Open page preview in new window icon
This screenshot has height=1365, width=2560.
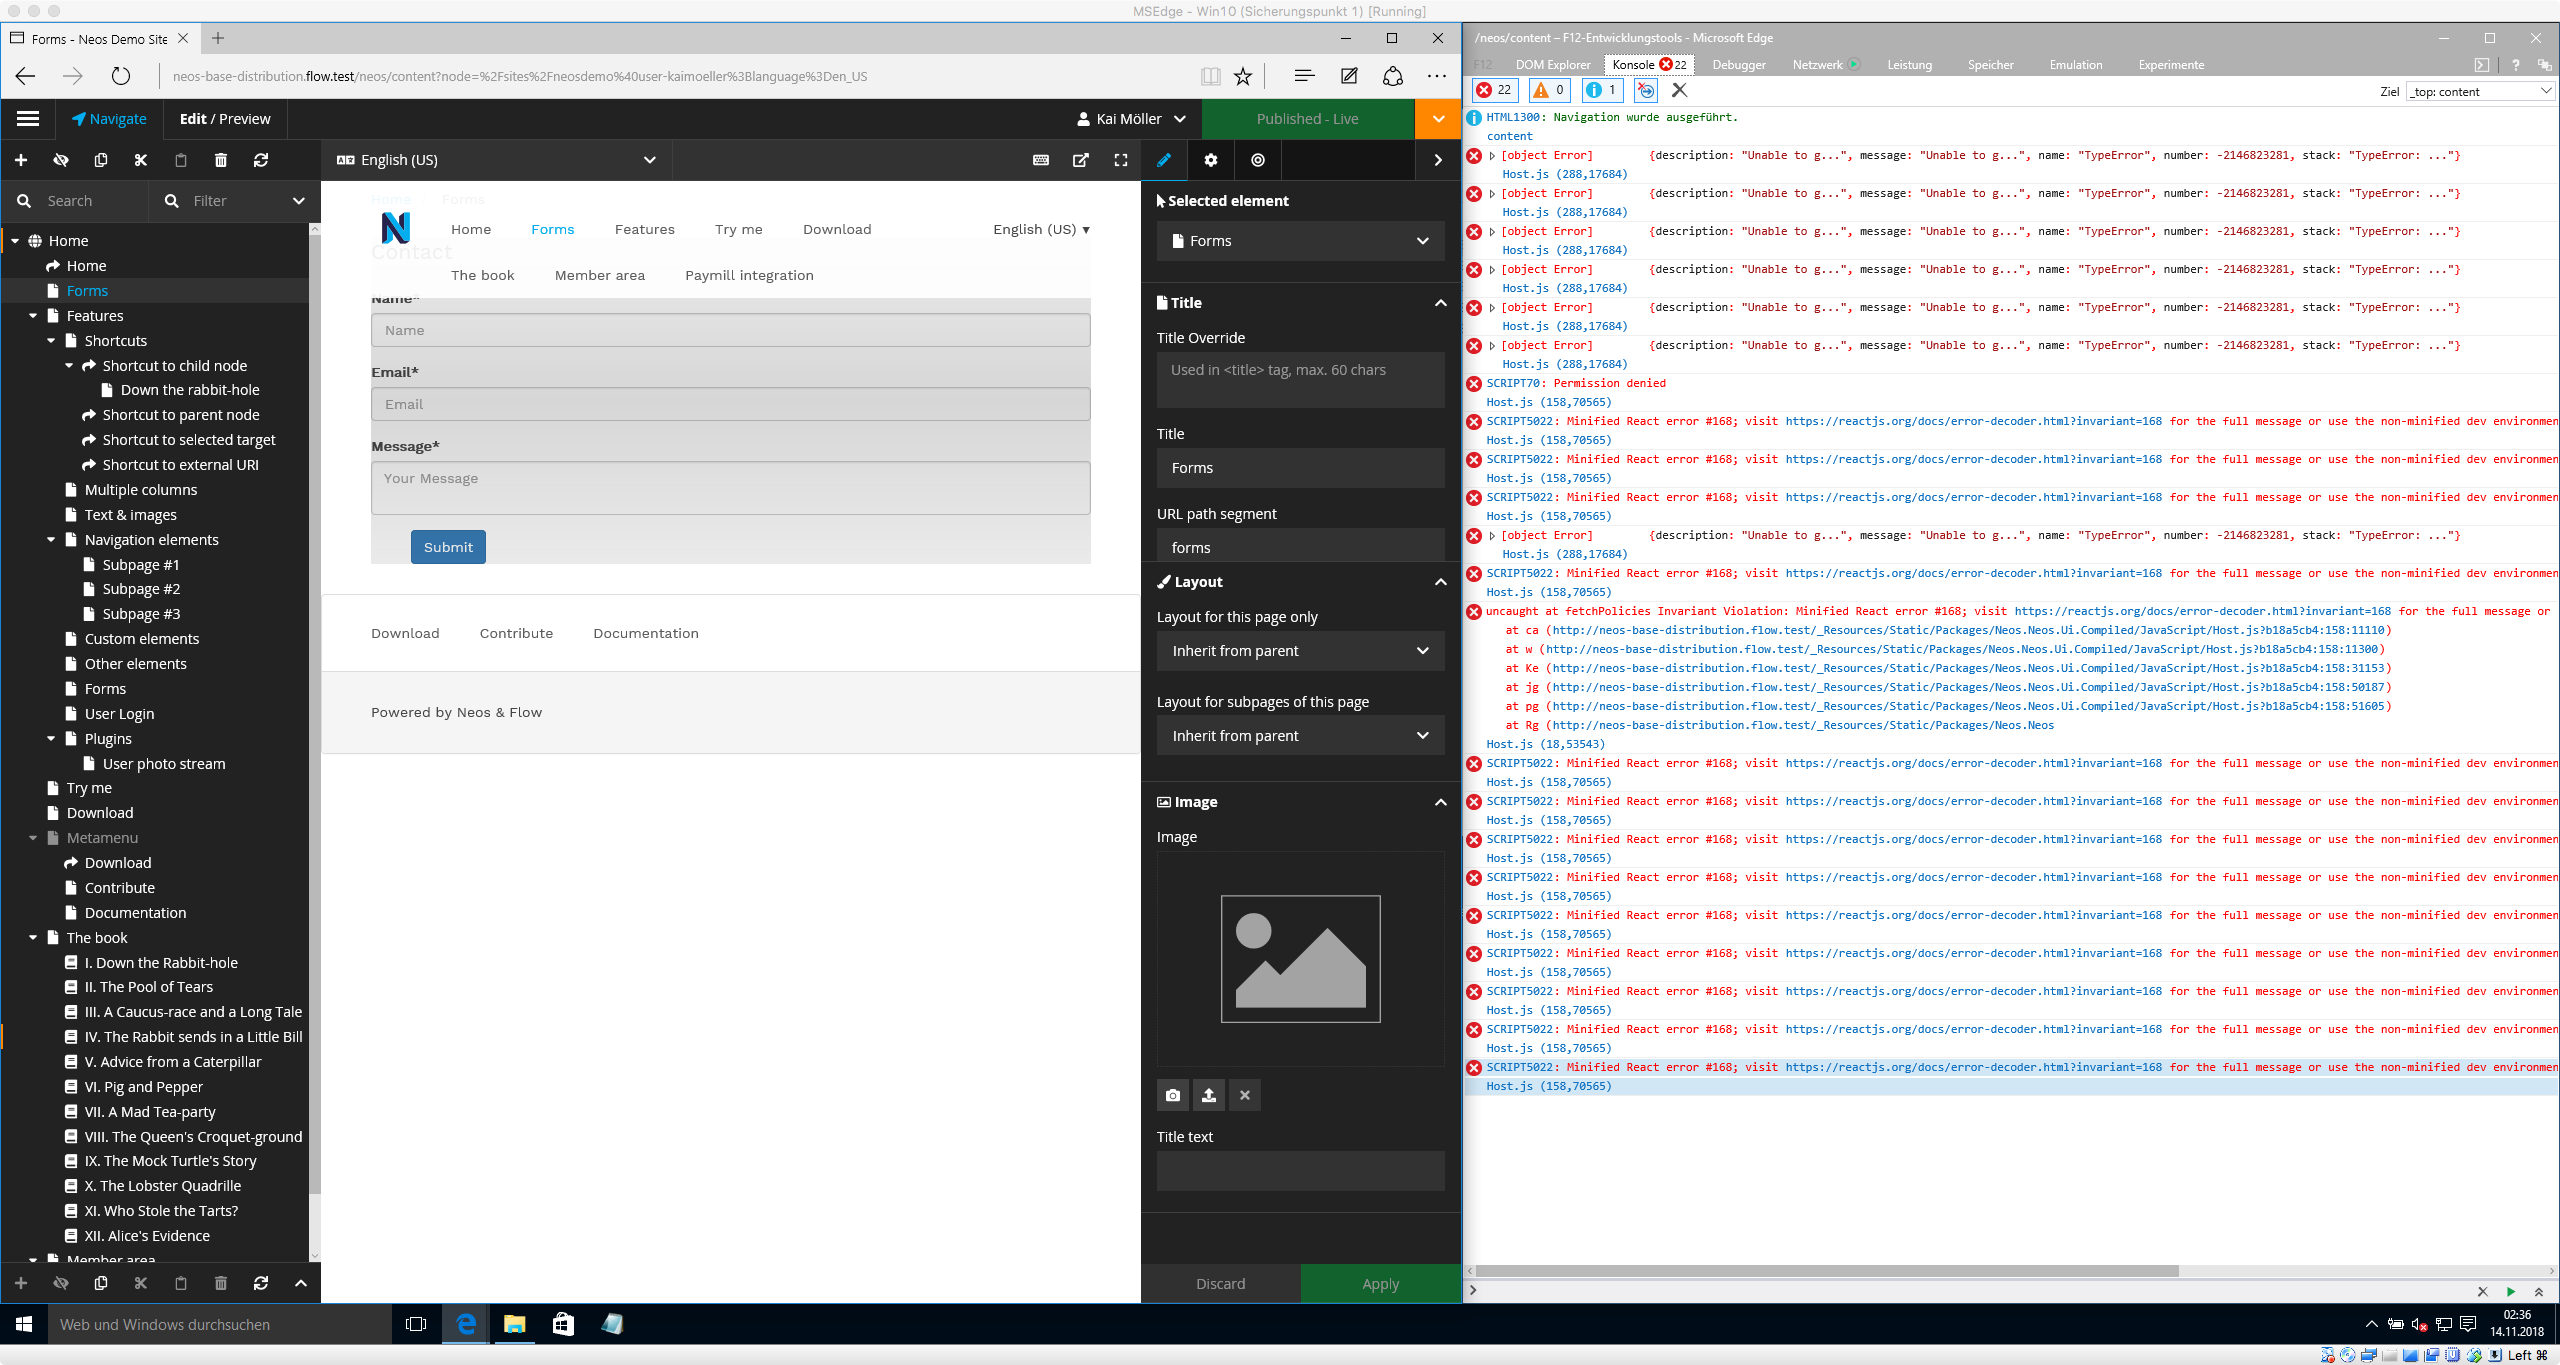click(x=1081, y=160)
